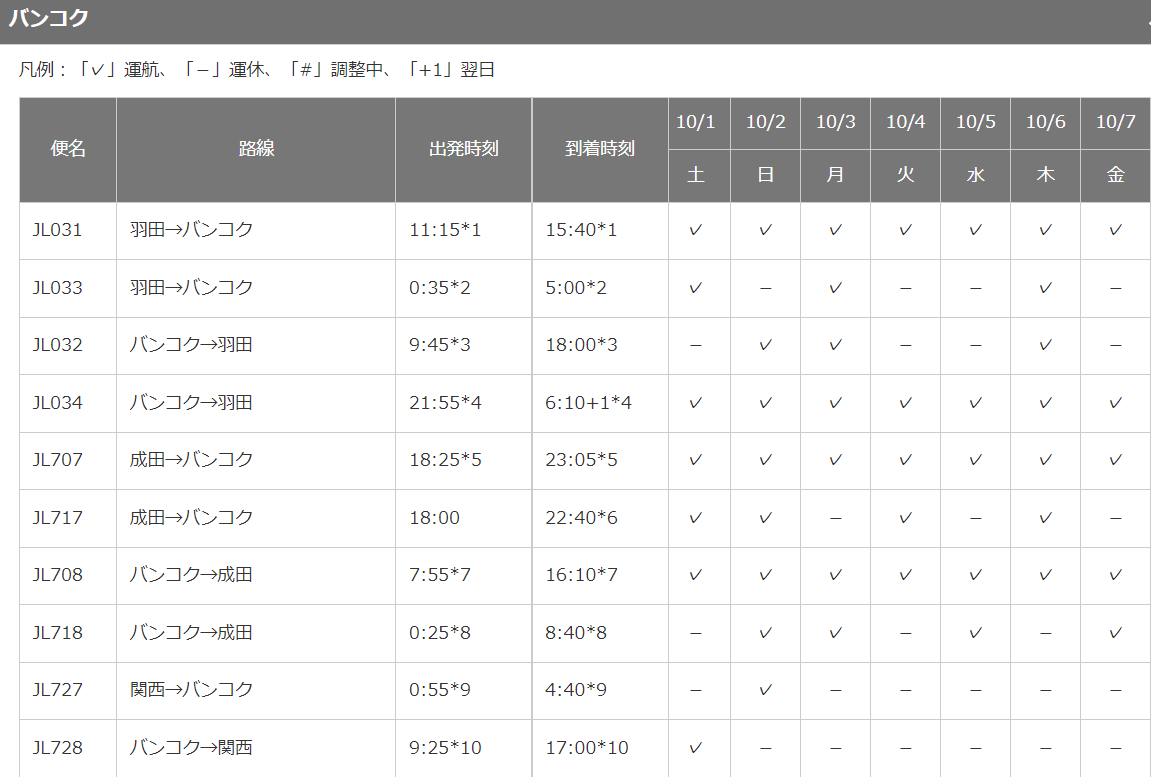This screenshot has height=777, width=1151.
Task: Click the 10/1 checkmark in the JL728 row
Action: (695, 748)
